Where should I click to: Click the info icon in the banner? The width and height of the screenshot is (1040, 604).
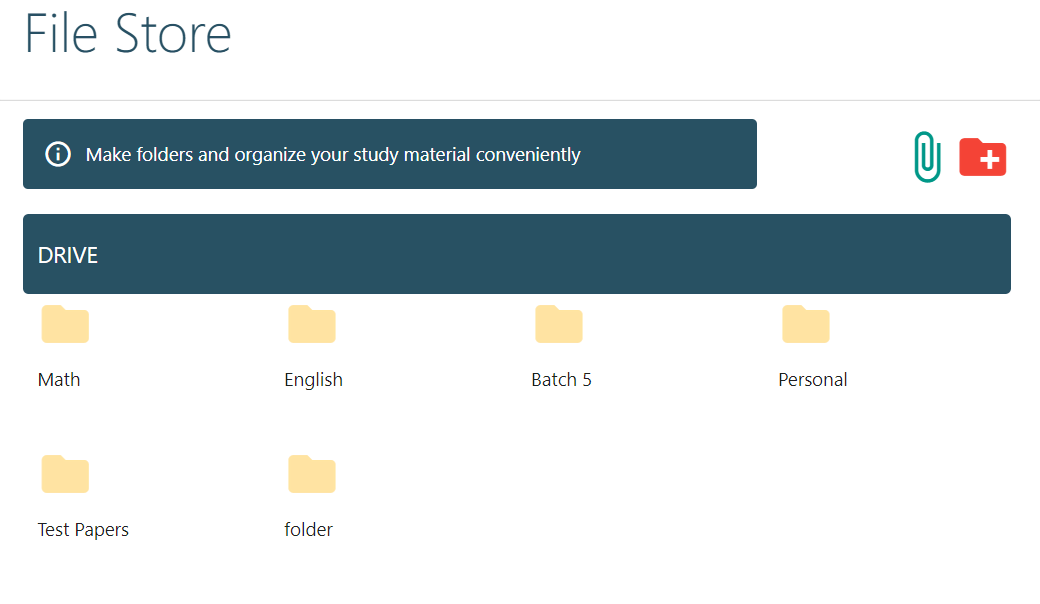tap(58, 154)
